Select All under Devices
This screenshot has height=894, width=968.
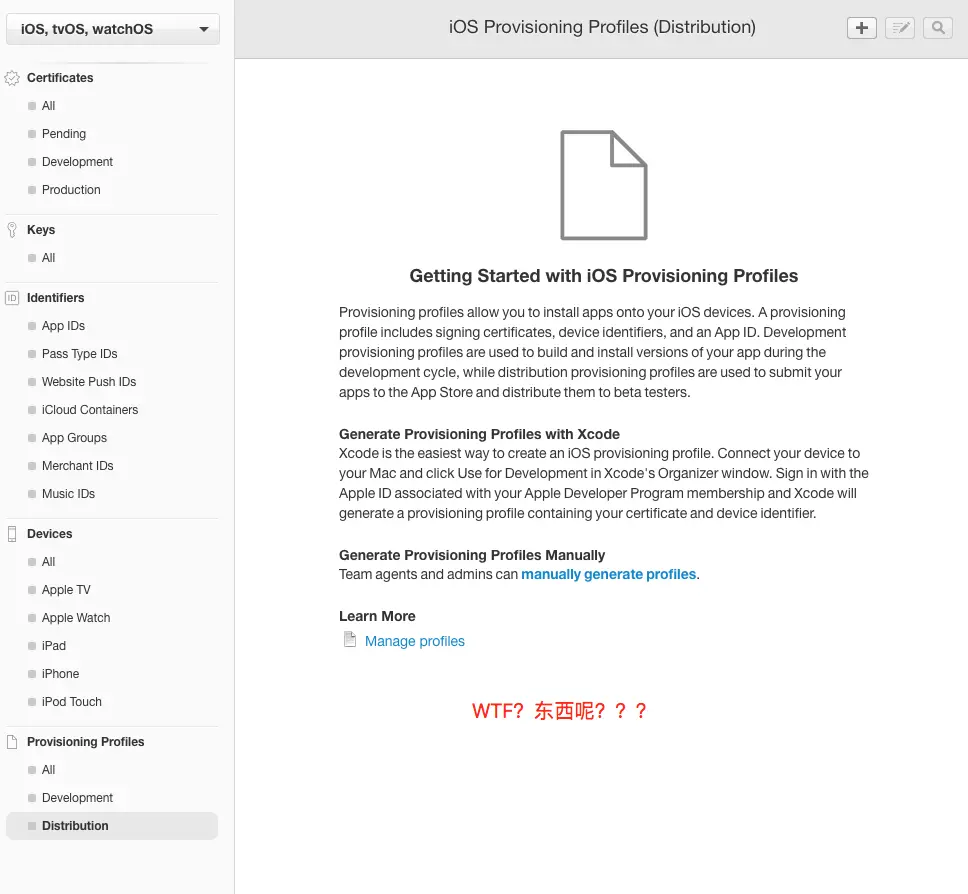click(48, 562)
